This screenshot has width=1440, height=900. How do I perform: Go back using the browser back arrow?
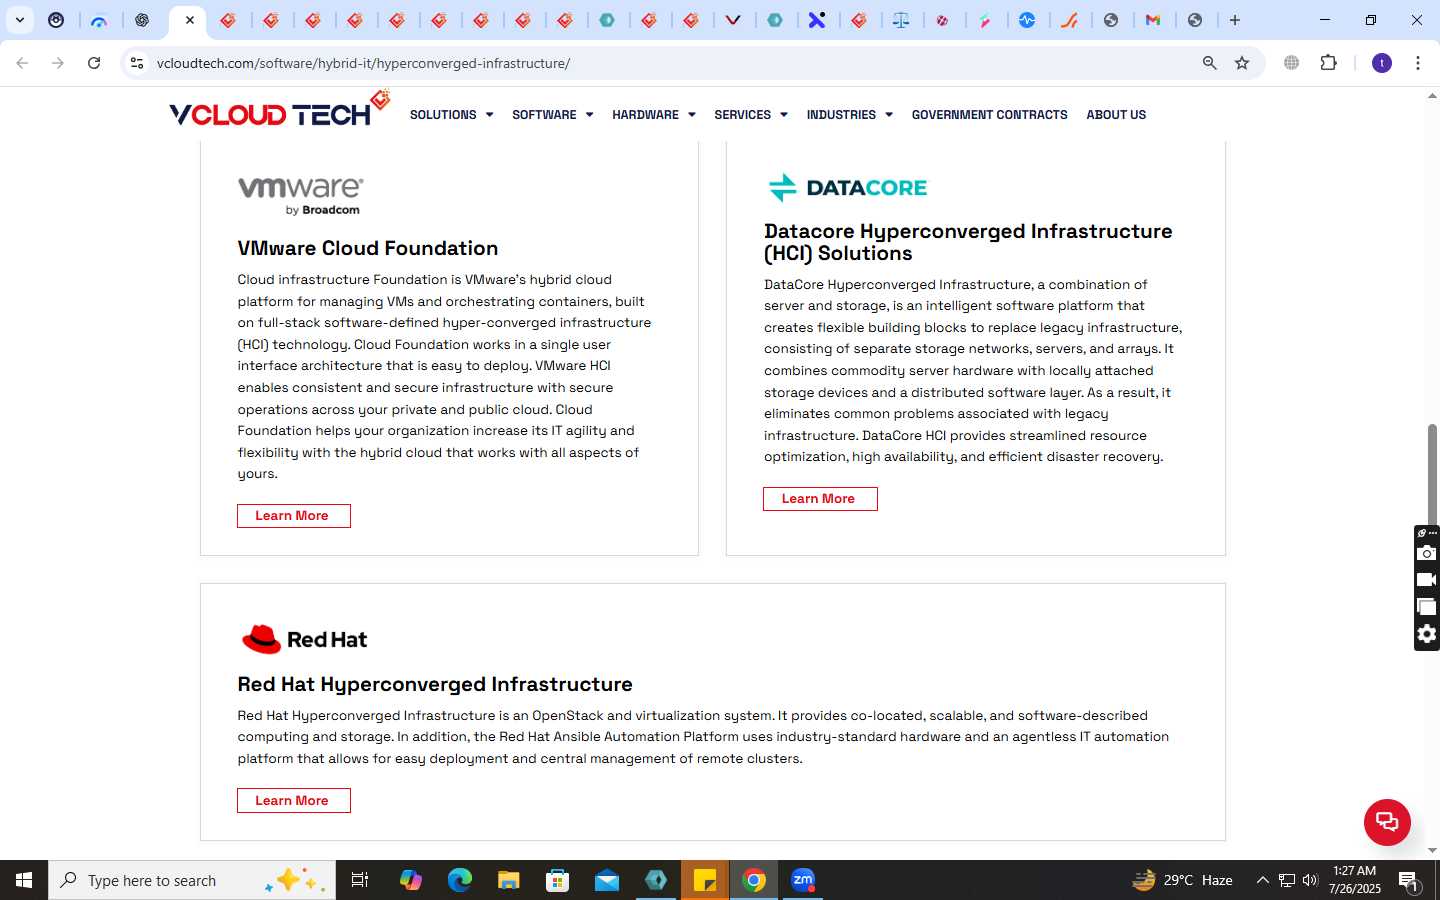pyautogui.click(x=22, y=63)
